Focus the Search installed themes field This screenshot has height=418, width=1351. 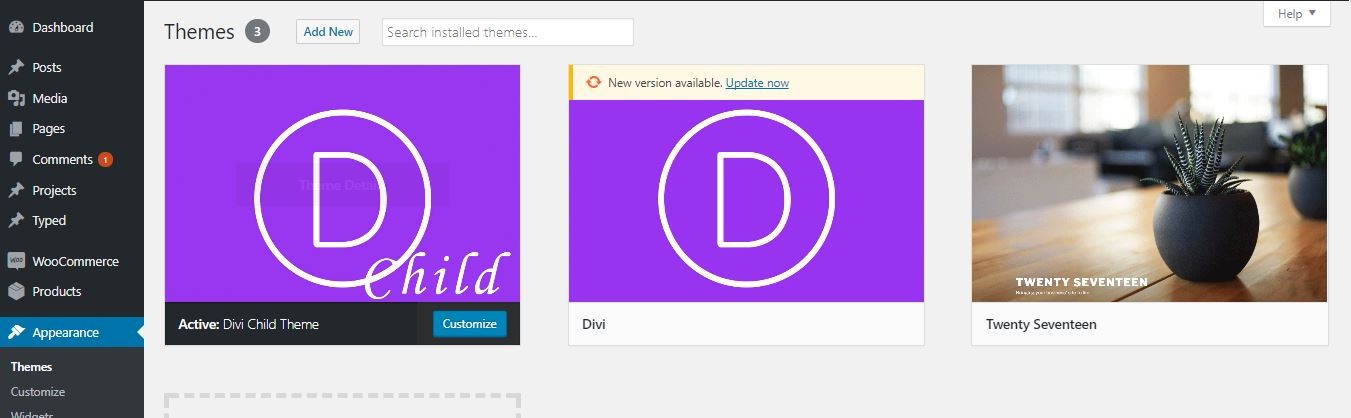point(508,32)
